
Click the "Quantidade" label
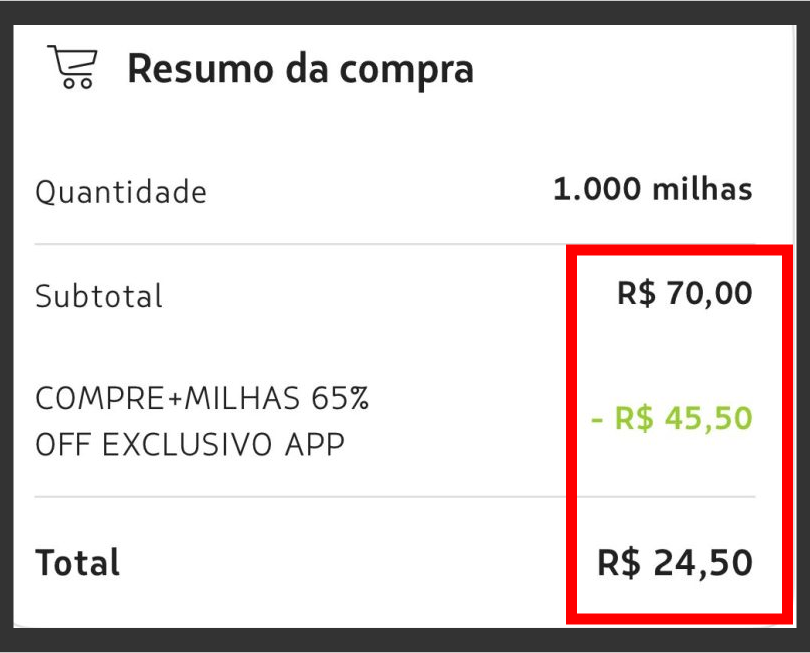pos(121,191)
